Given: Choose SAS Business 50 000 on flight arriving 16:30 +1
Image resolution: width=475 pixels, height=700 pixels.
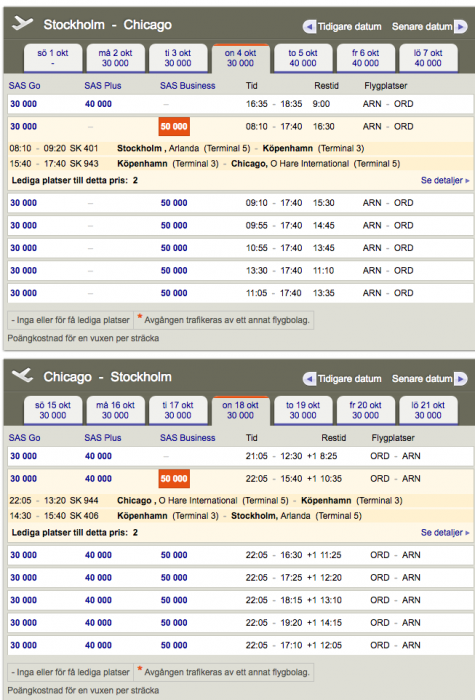Looking at the screenshot, I should (x=174, y=555).
